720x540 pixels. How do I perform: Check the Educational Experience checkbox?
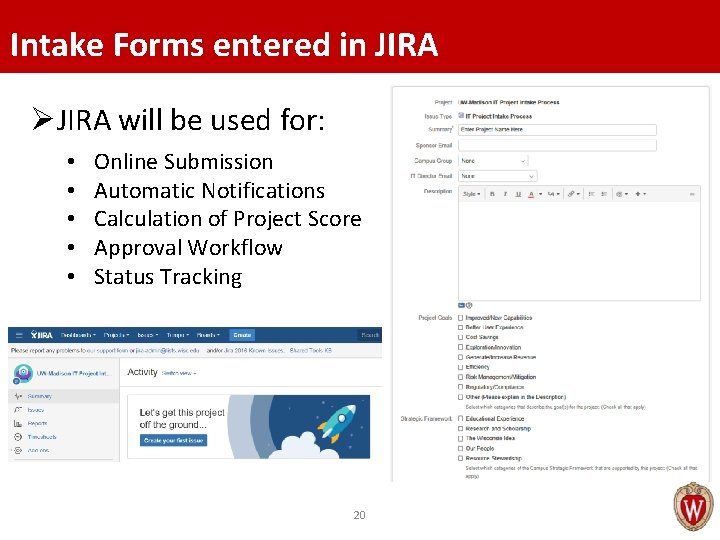pos(461,419)
